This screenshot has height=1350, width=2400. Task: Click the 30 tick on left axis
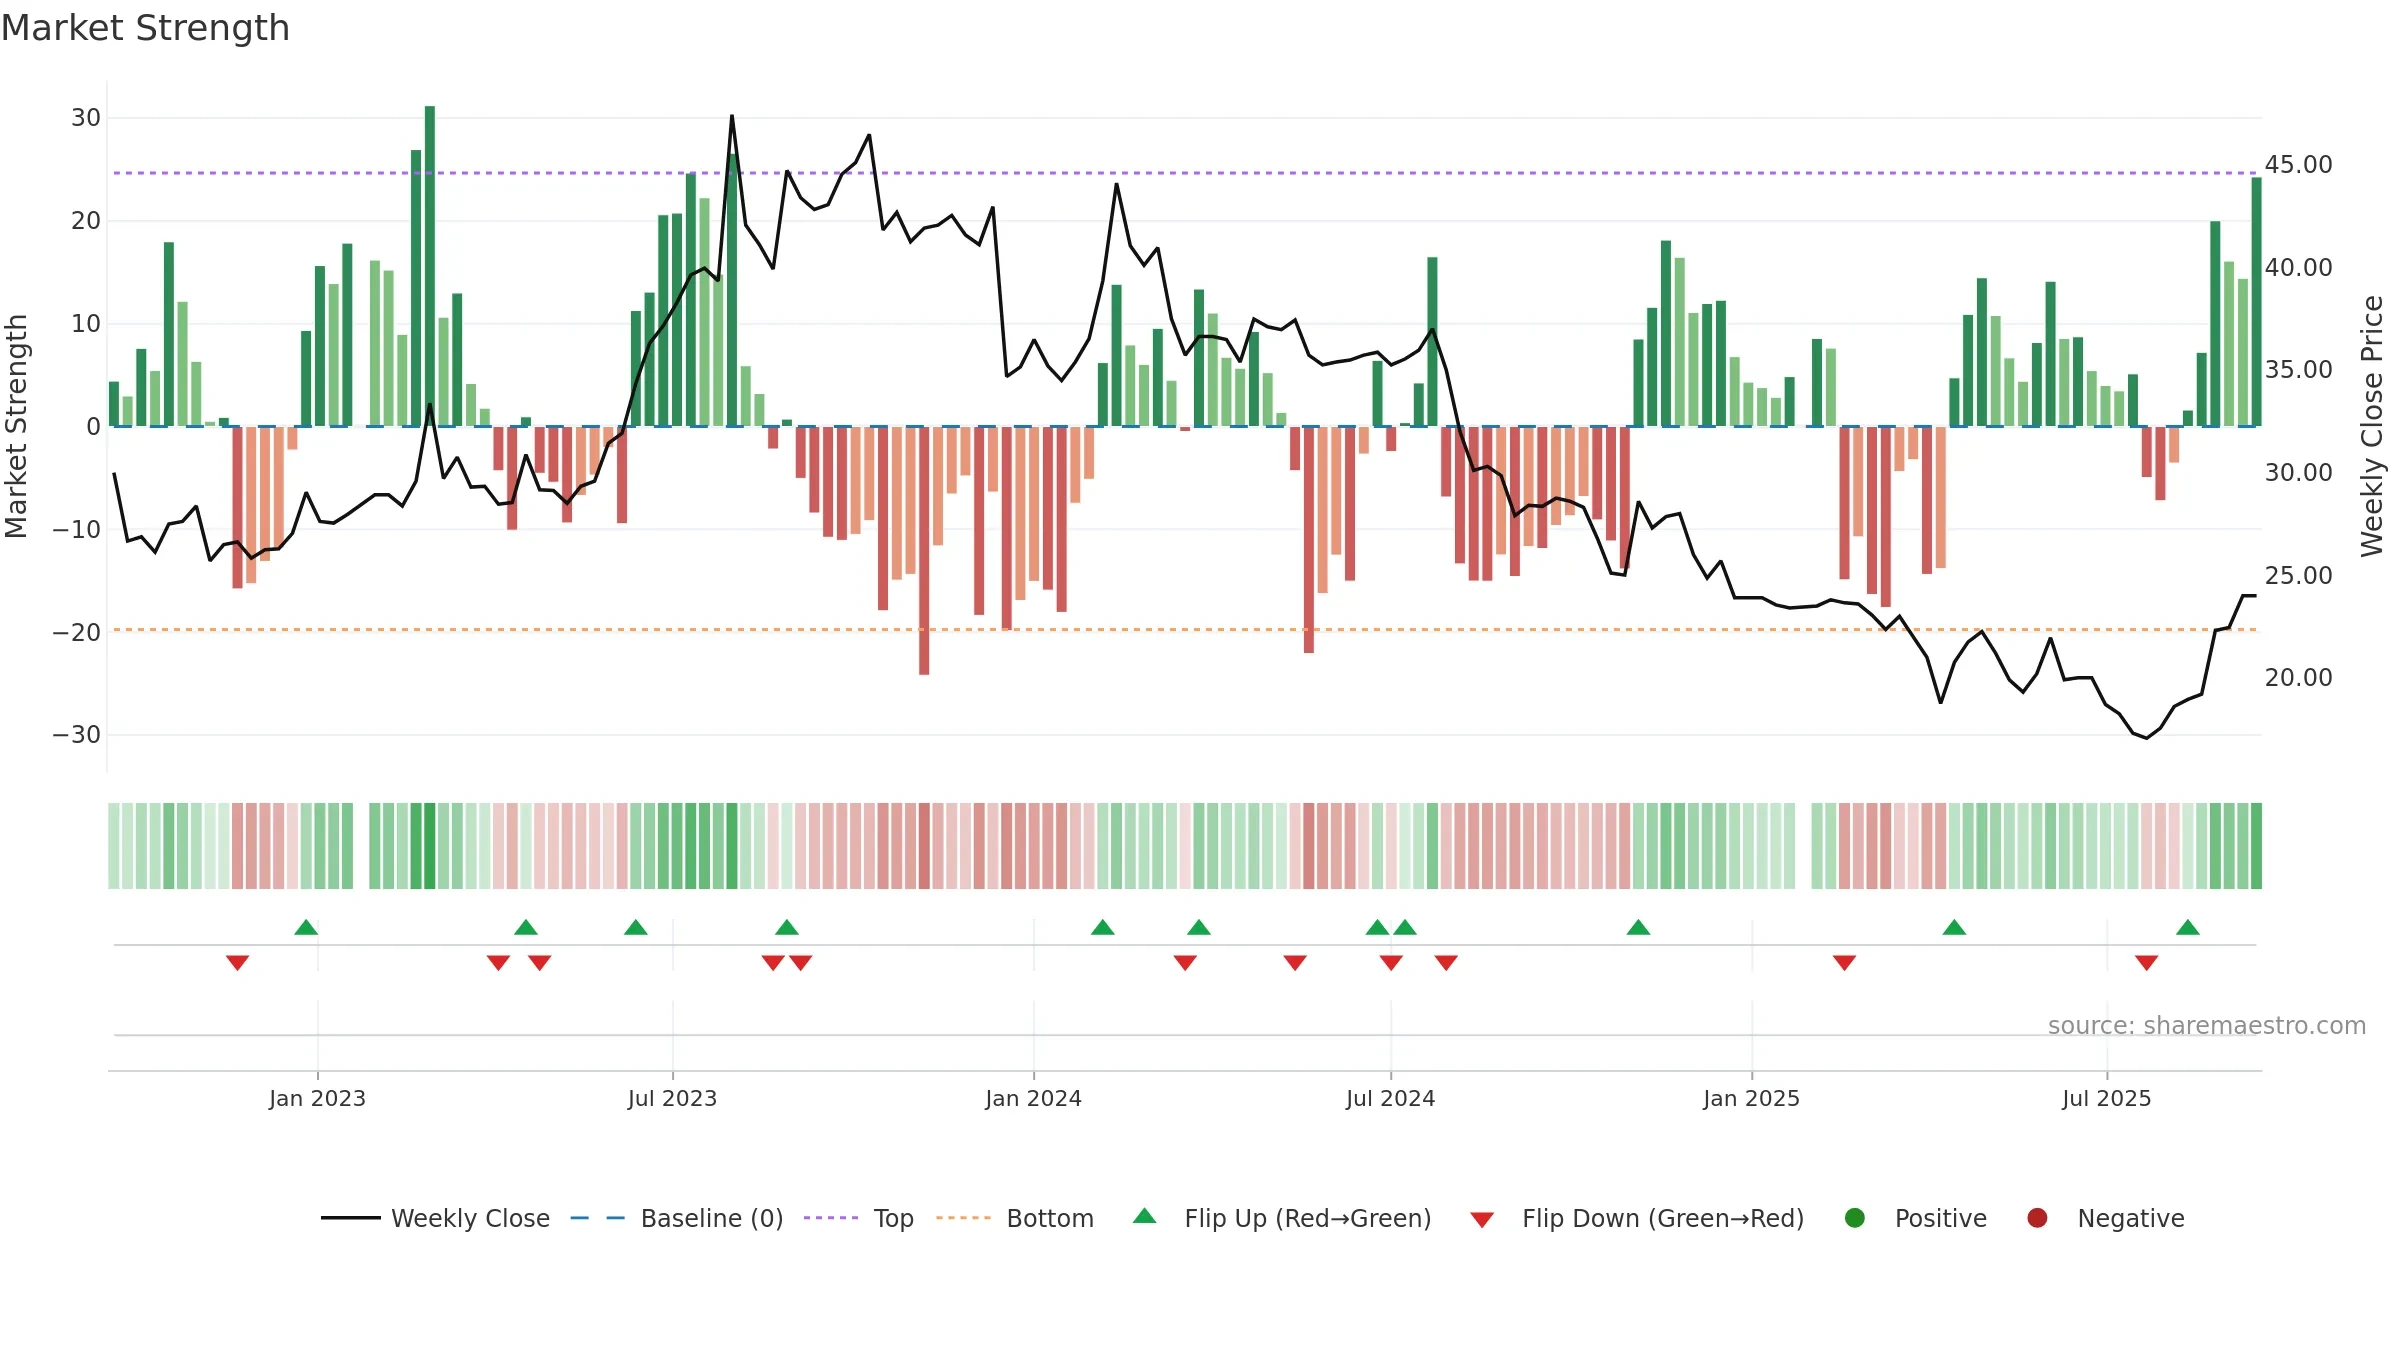(86, 118)
